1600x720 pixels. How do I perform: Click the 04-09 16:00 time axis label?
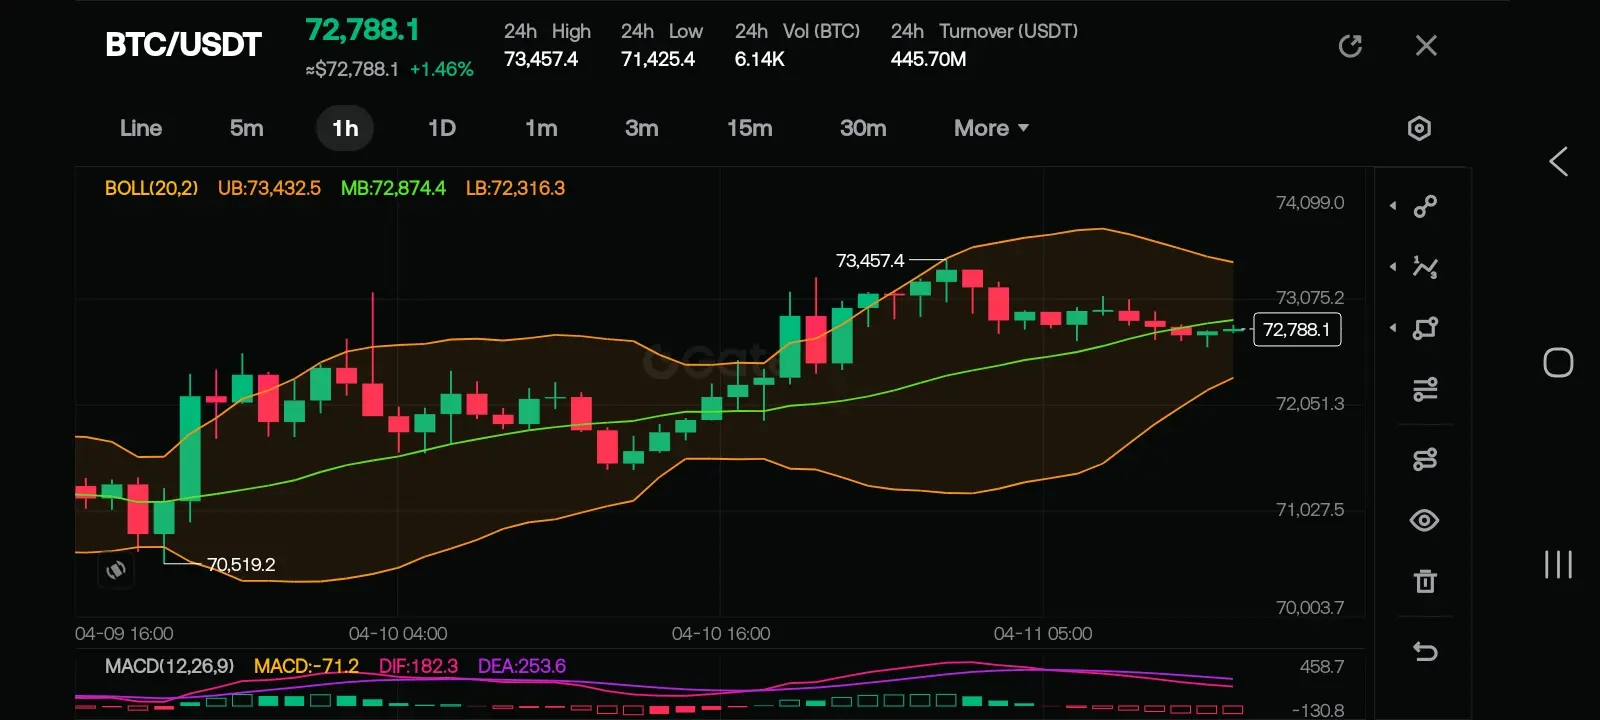pyautogui.click(x=124, y=634)
